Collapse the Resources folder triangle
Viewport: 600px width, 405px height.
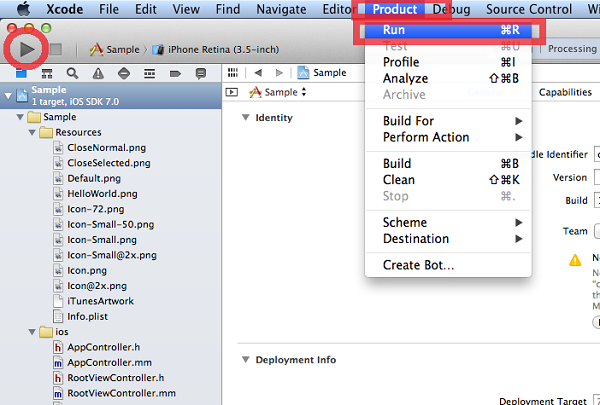pos(32,132)
